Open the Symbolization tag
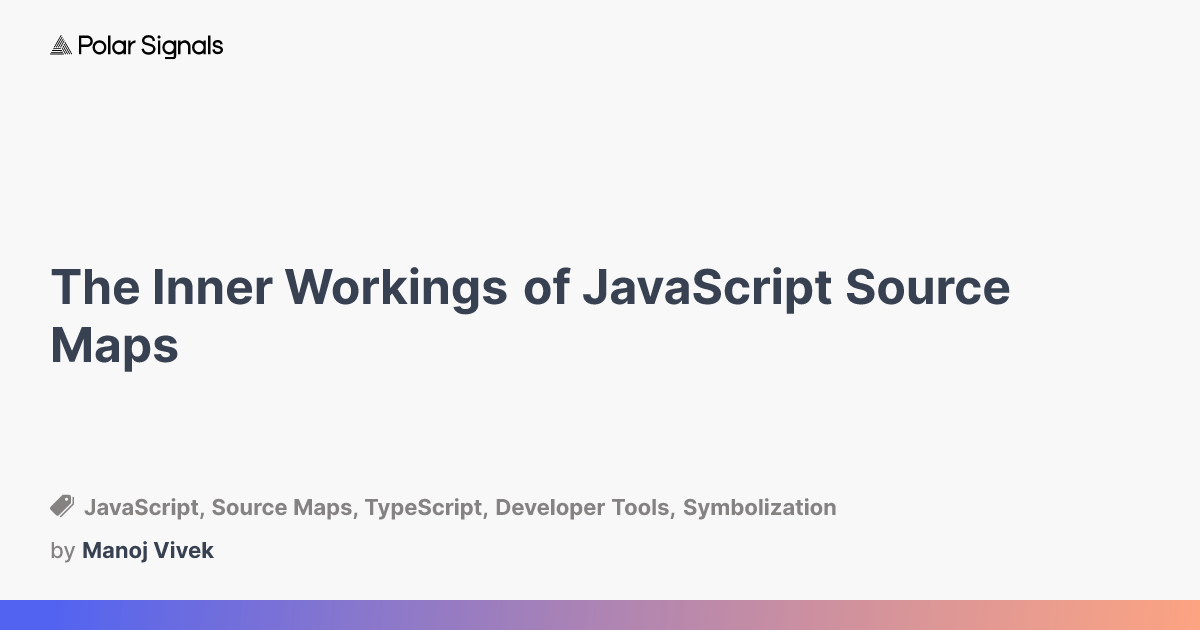Viewport: 1200px width, 630px height. (x=759, y=507)
